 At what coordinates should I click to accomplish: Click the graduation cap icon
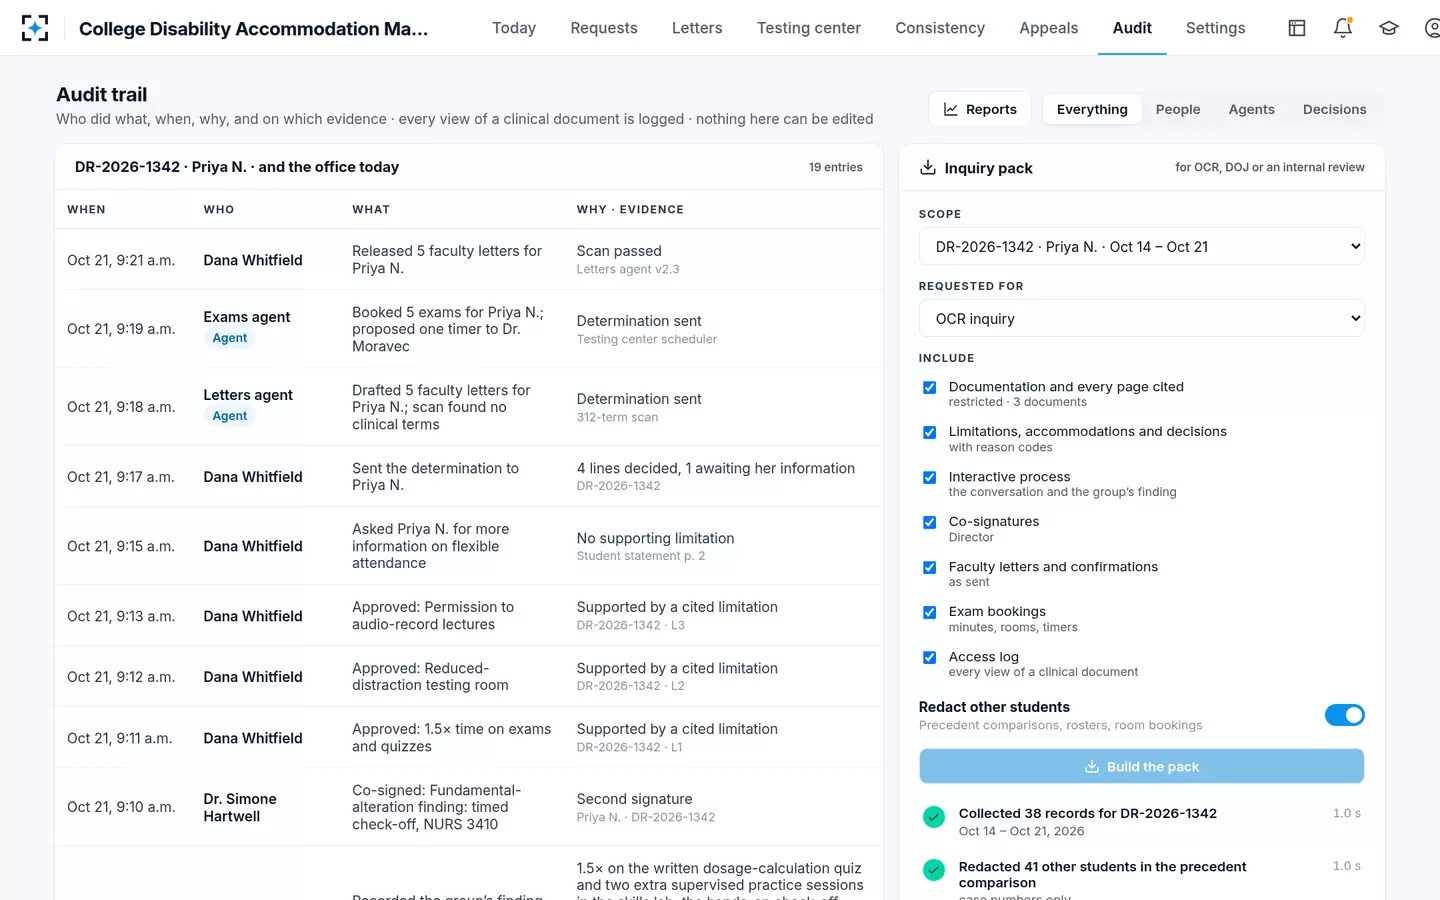1389,28
